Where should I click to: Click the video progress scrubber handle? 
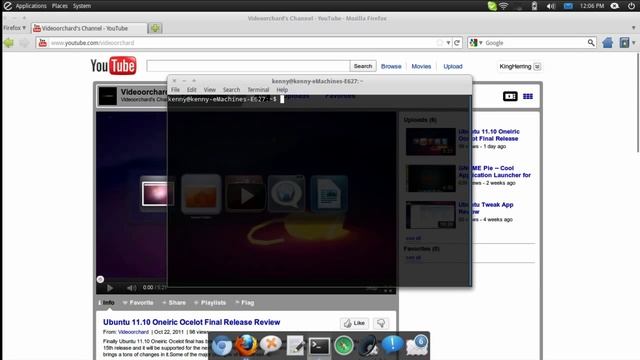[x=100, y=279]
